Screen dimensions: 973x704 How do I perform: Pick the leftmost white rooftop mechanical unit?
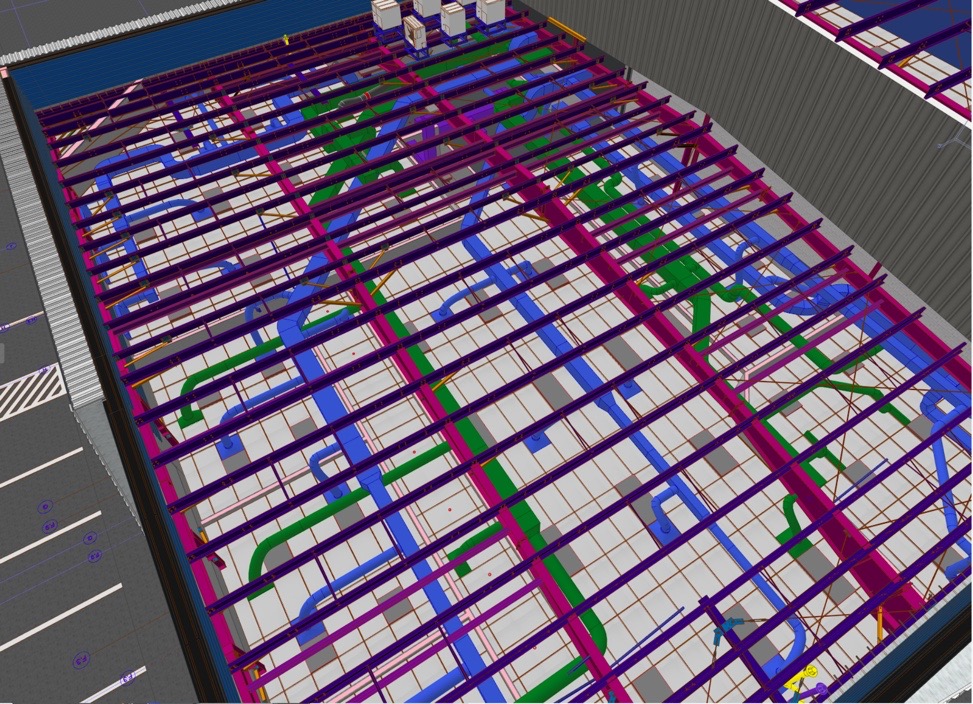coord(386,14)
